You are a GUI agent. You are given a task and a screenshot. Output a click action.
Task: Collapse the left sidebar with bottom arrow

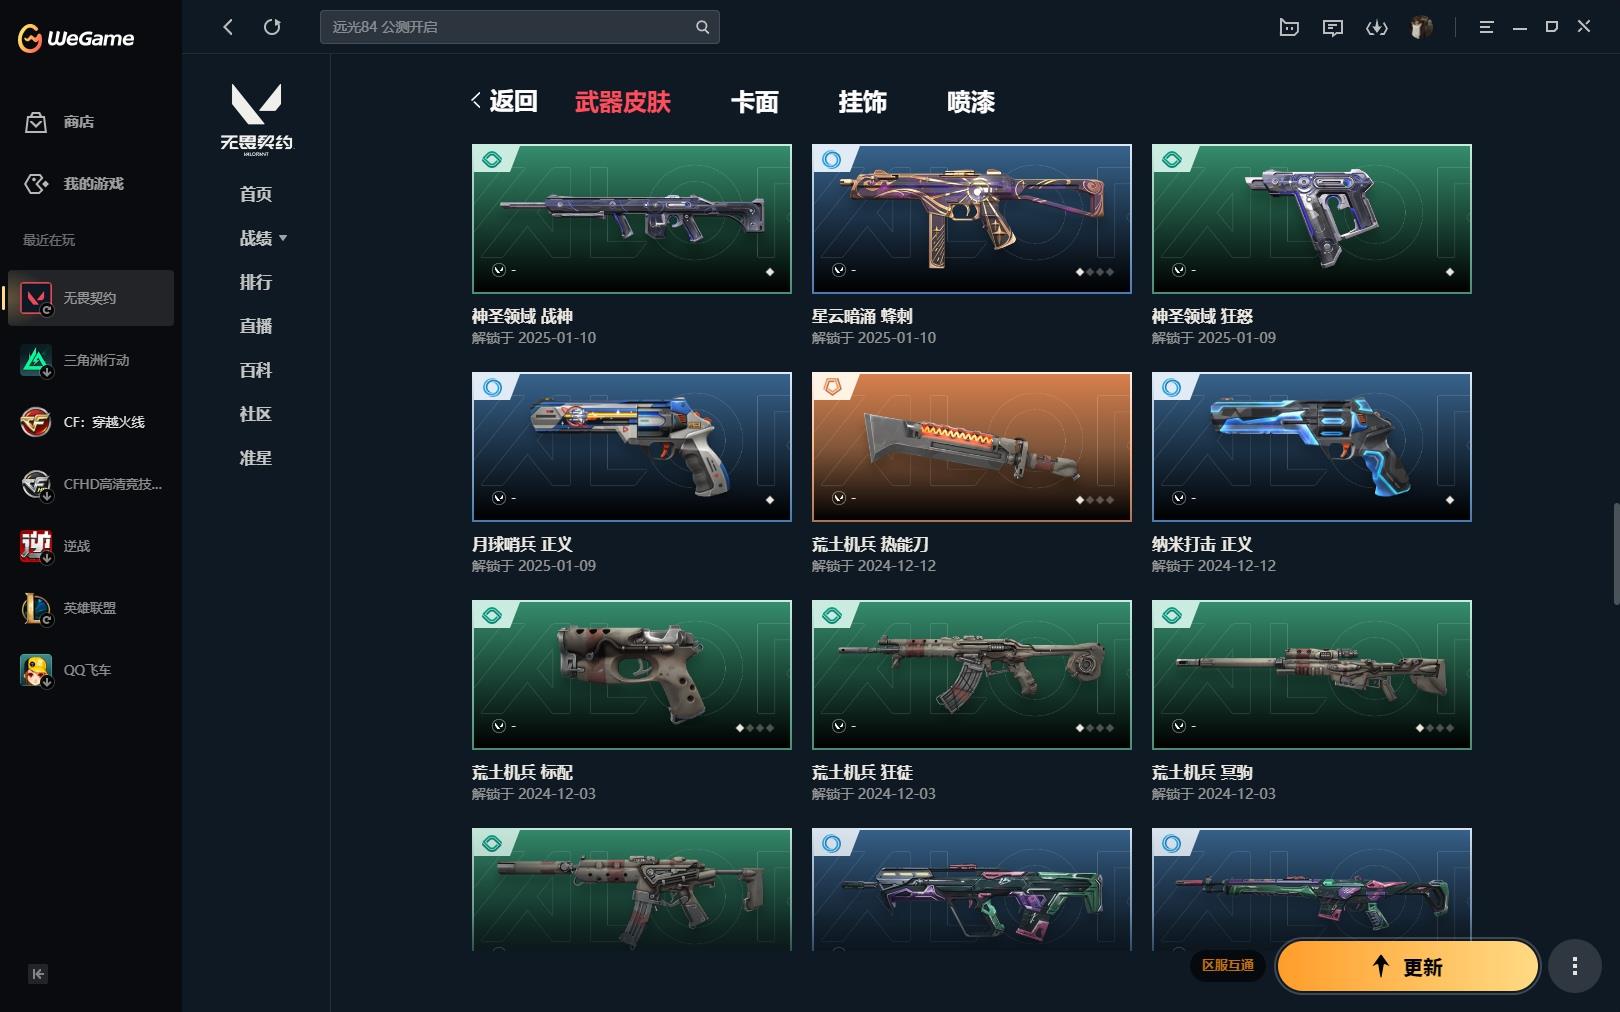tap(38, 974)
